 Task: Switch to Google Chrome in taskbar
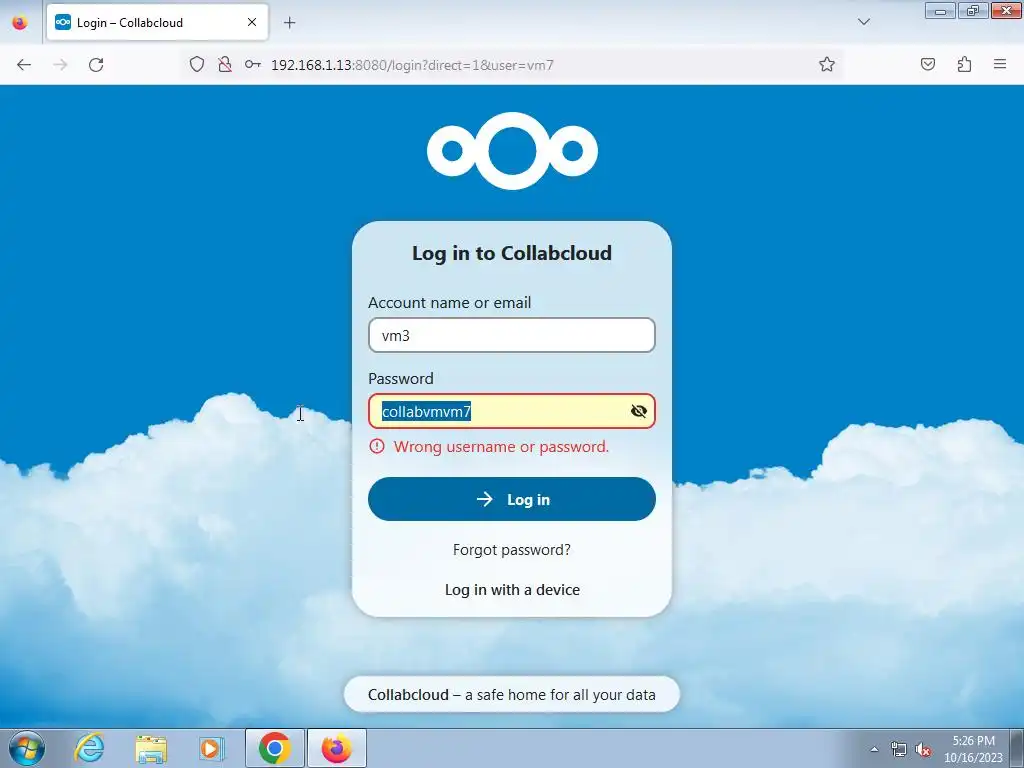tap(274, 748)
